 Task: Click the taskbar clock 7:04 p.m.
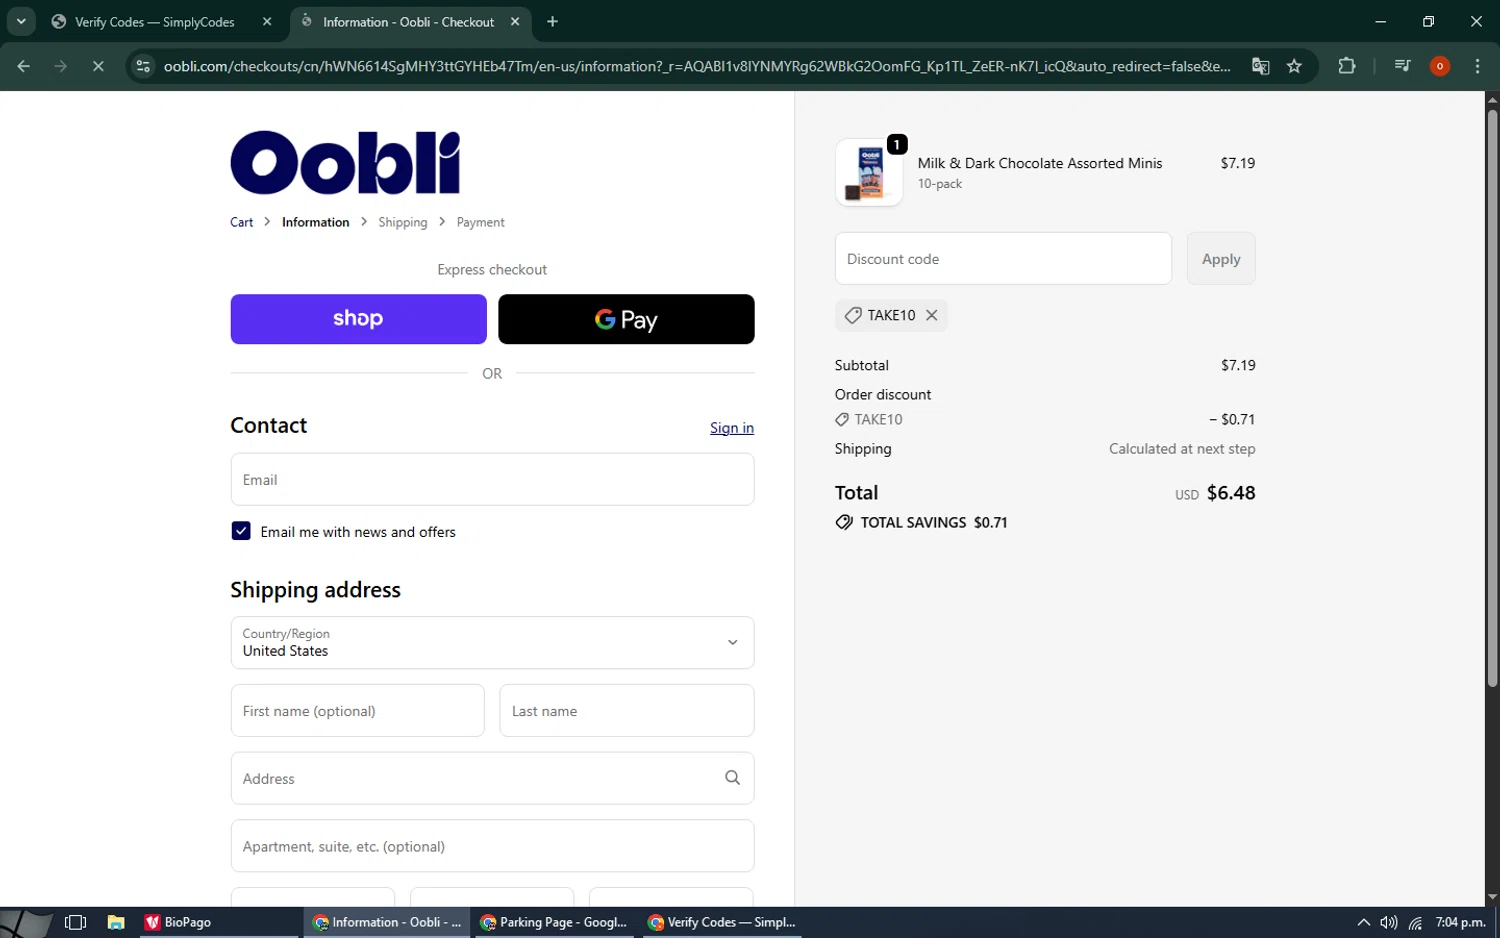click(1460, 922)
